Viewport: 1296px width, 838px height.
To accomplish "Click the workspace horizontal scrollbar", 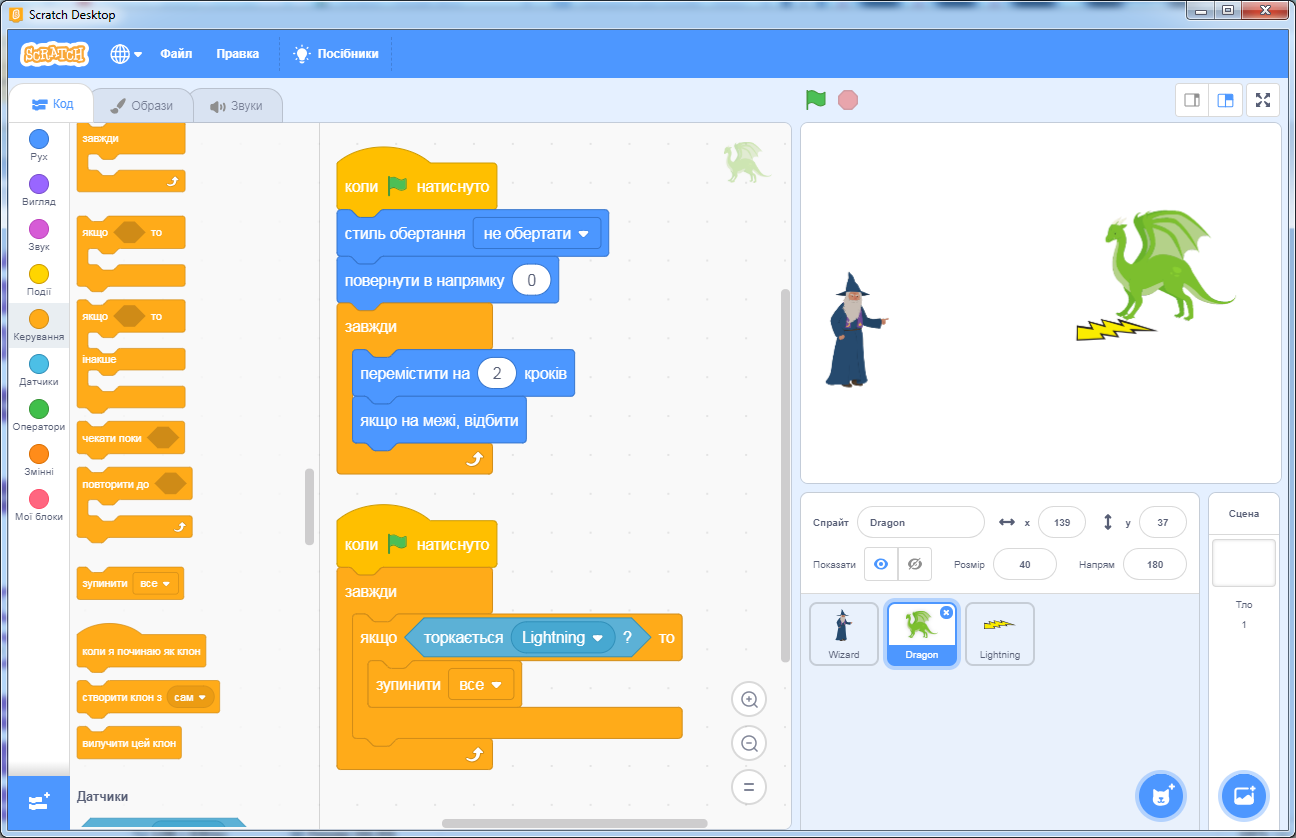I will coord(574,824).
